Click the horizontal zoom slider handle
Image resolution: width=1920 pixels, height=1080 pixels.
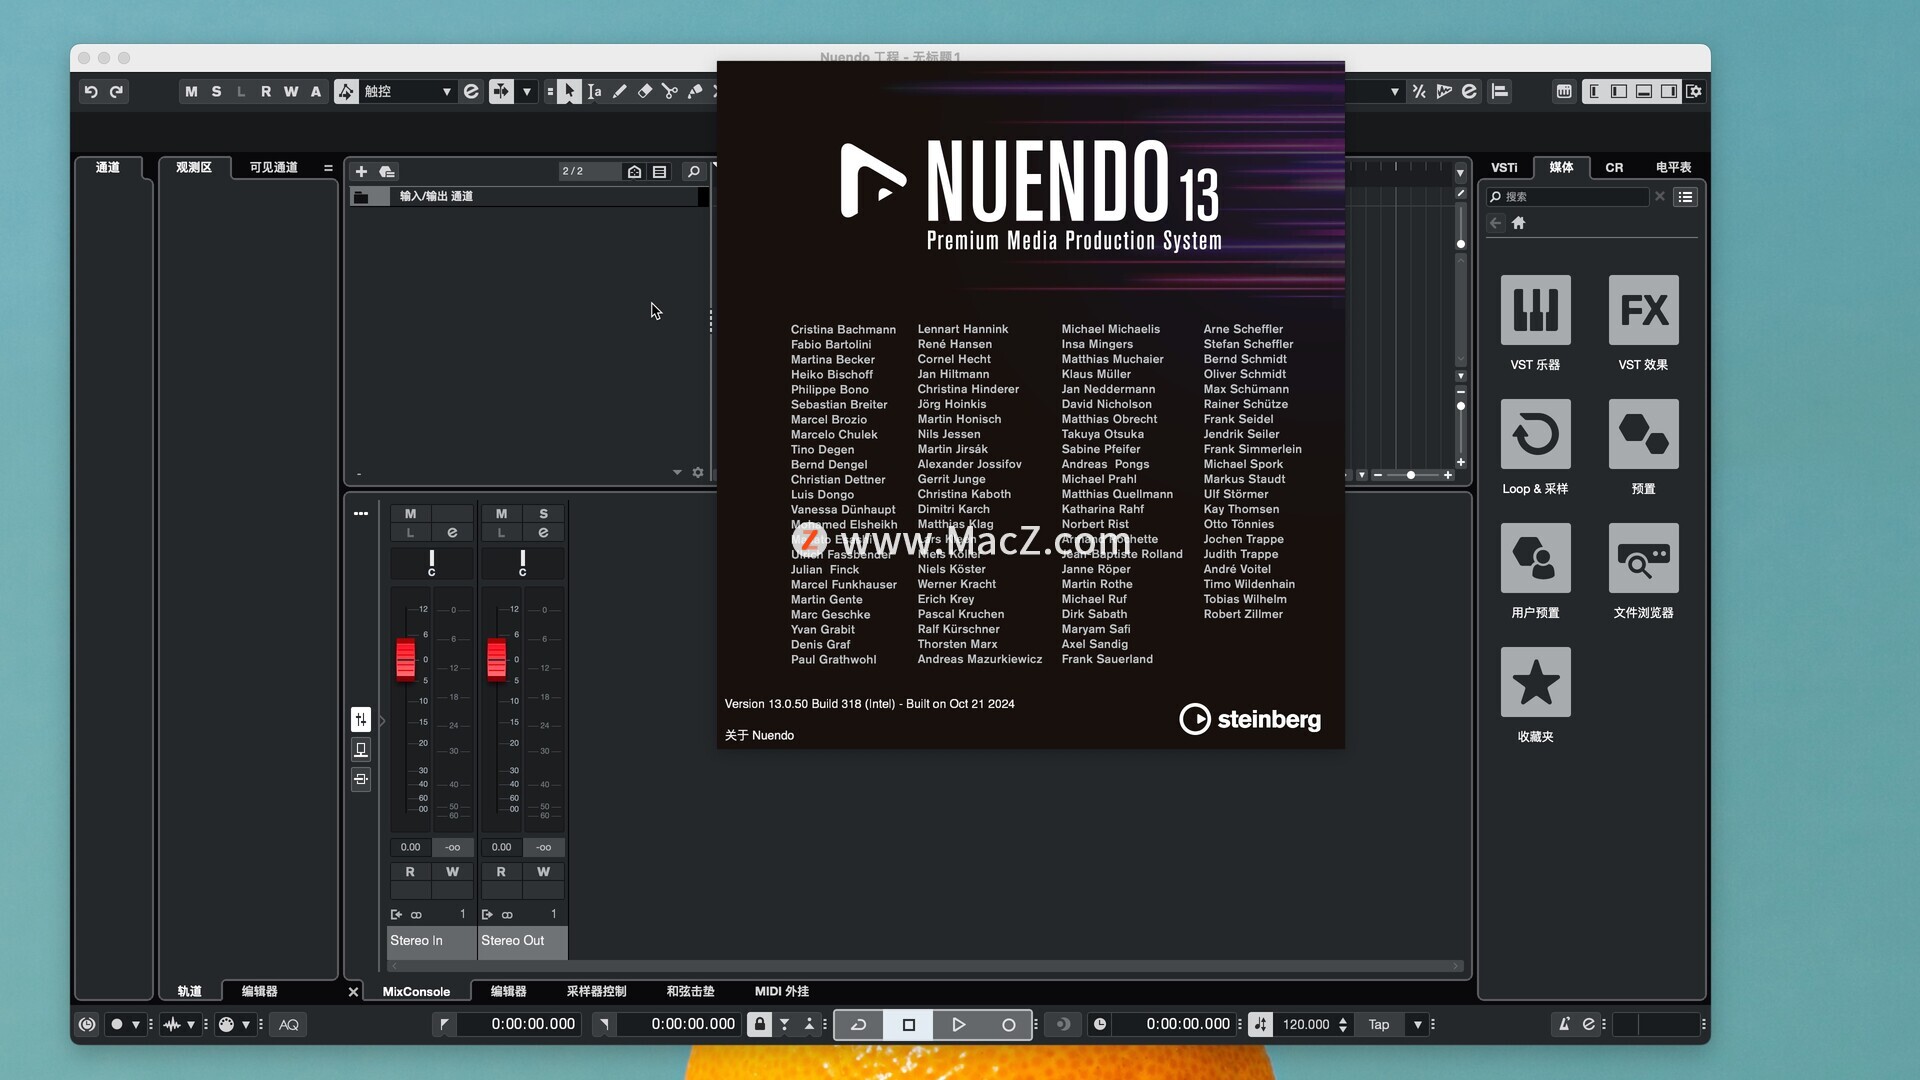pyautogui.click(x=1411, y=475)
